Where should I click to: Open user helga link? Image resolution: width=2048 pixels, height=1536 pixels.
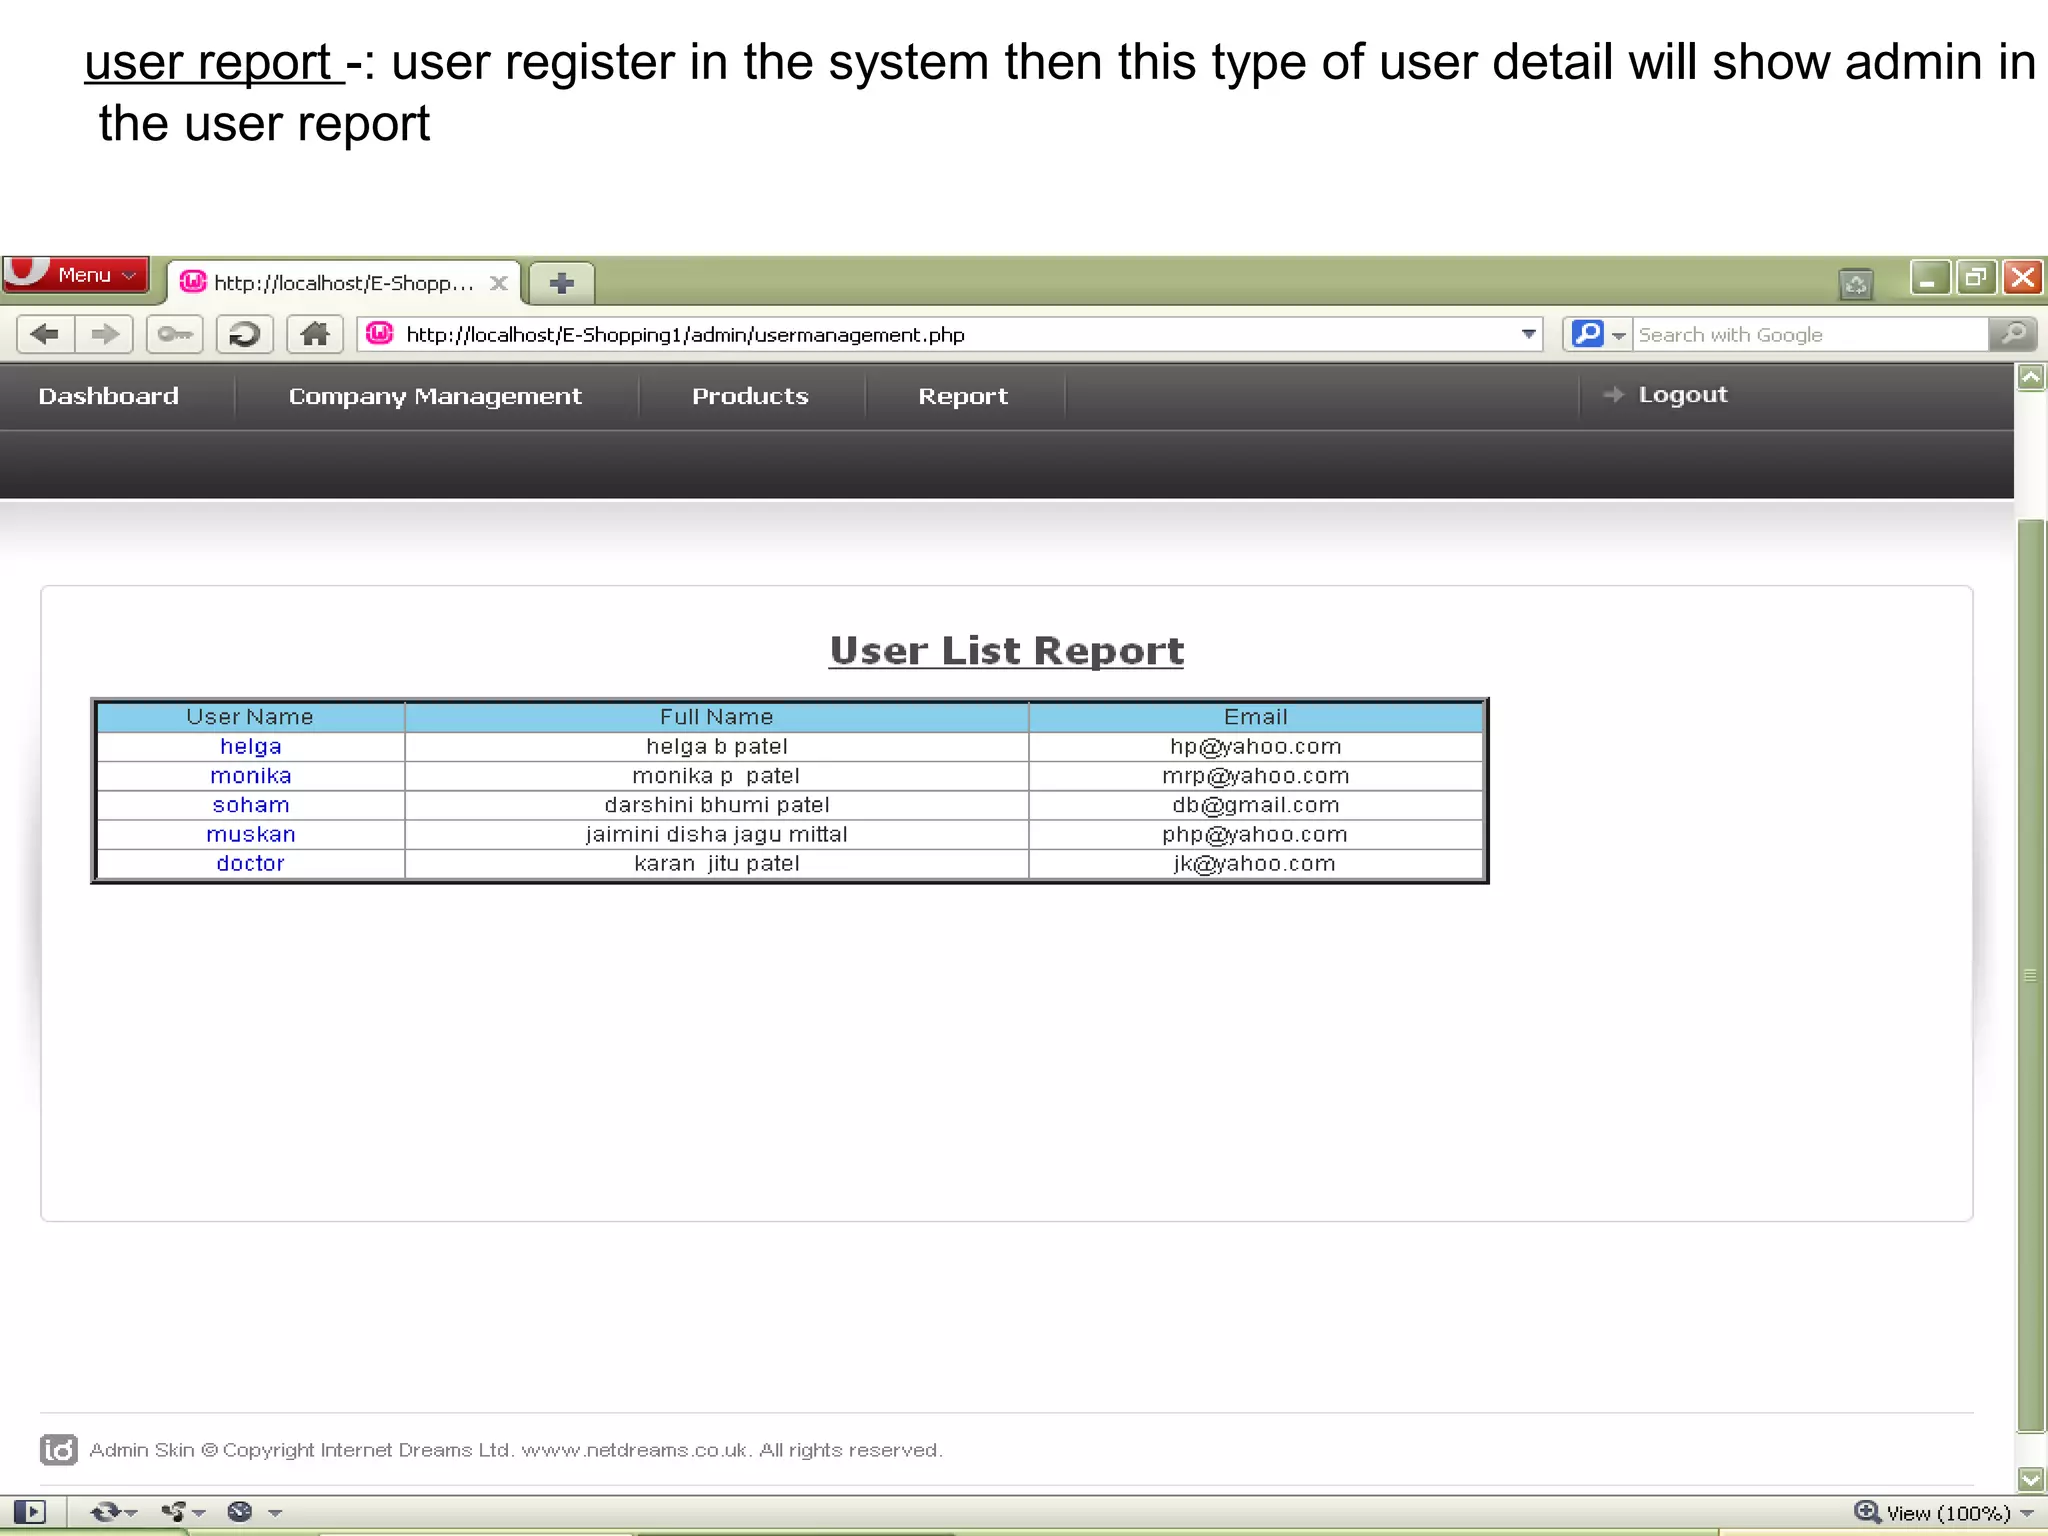pyautogui.click(x=250, y=747)
